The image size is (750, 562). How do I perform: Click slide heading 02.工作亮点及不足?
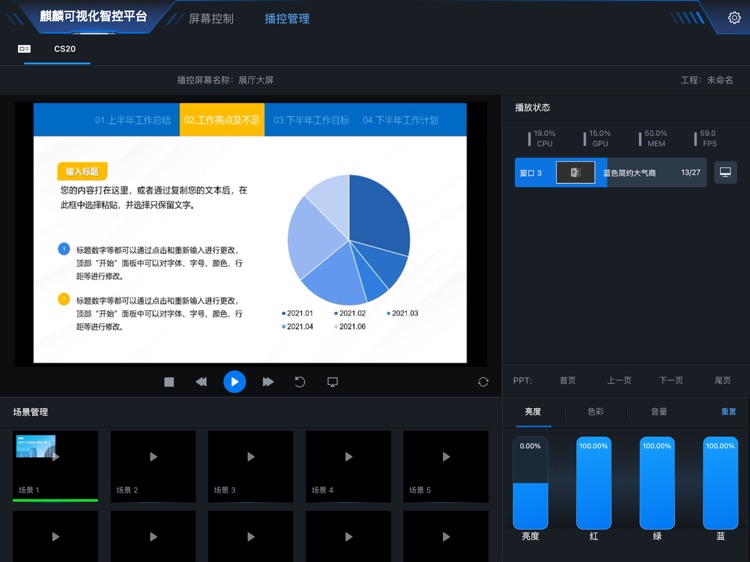(222, 120)
